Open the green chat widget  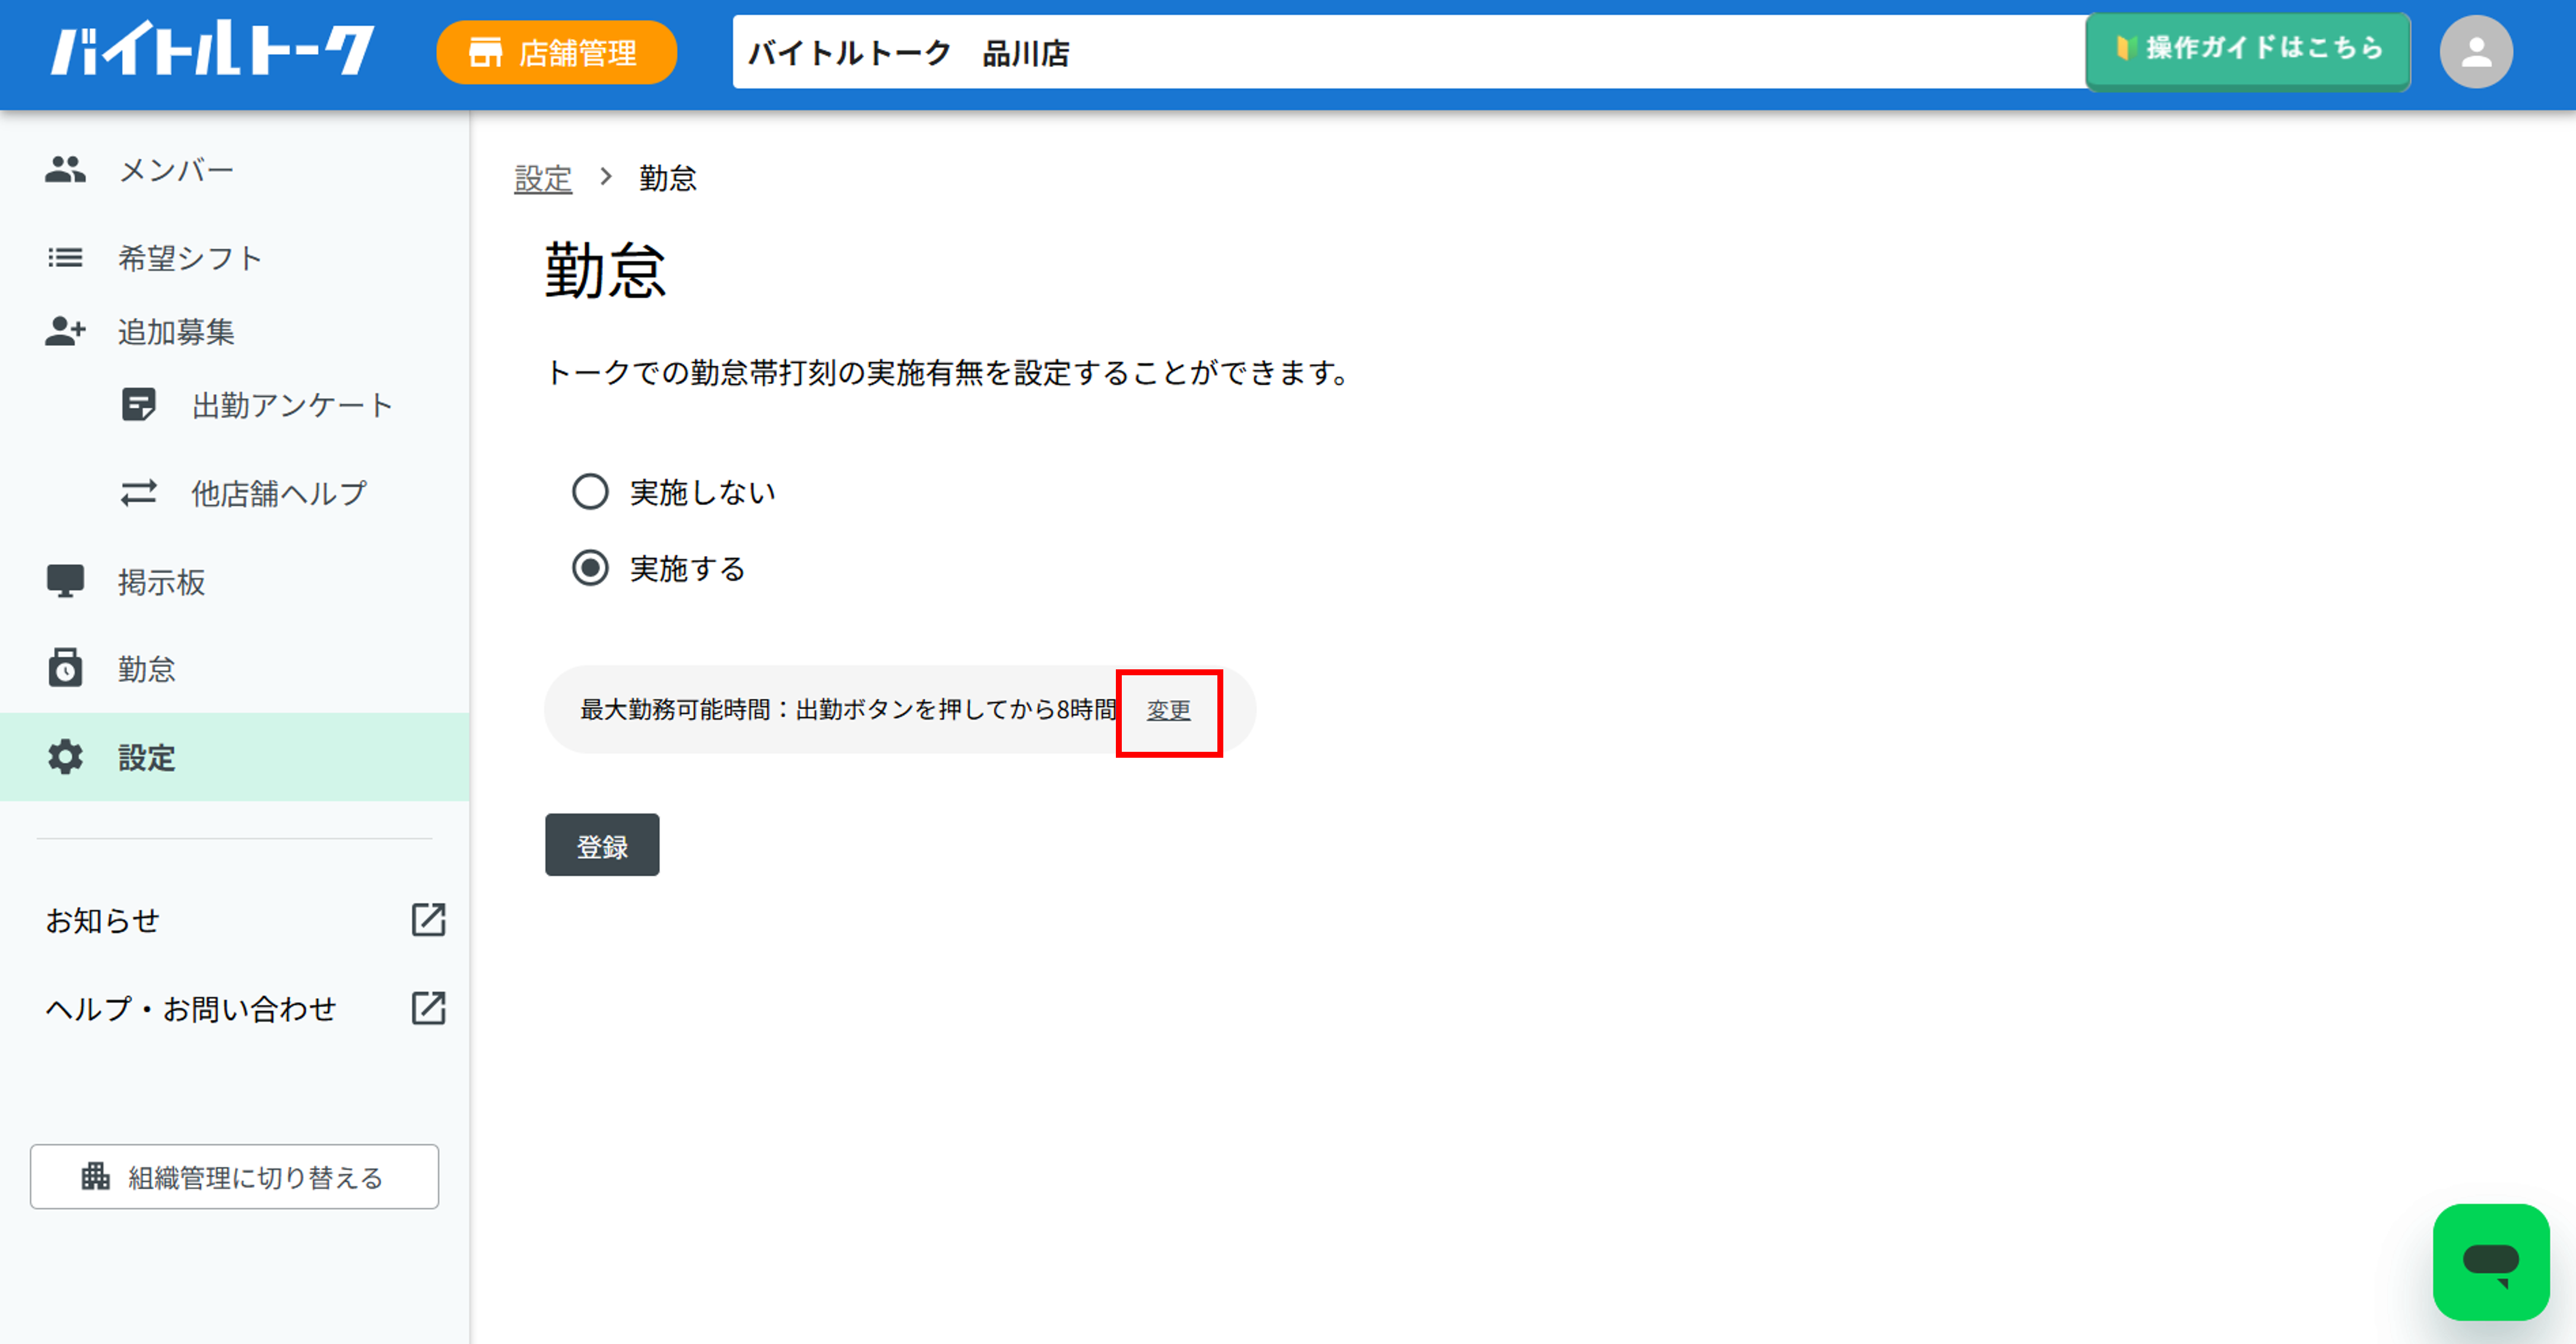(2491, 1262)
